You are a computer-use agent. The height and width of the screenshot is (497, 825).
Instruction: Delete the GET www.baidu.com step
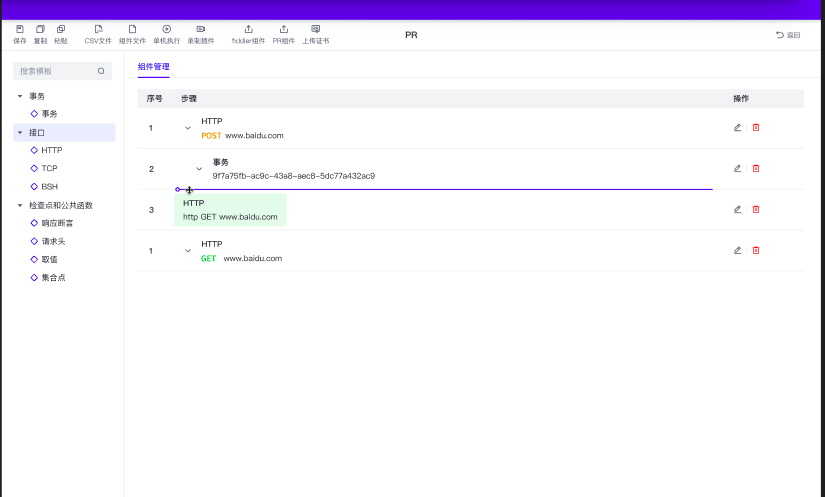pos(756,250)
